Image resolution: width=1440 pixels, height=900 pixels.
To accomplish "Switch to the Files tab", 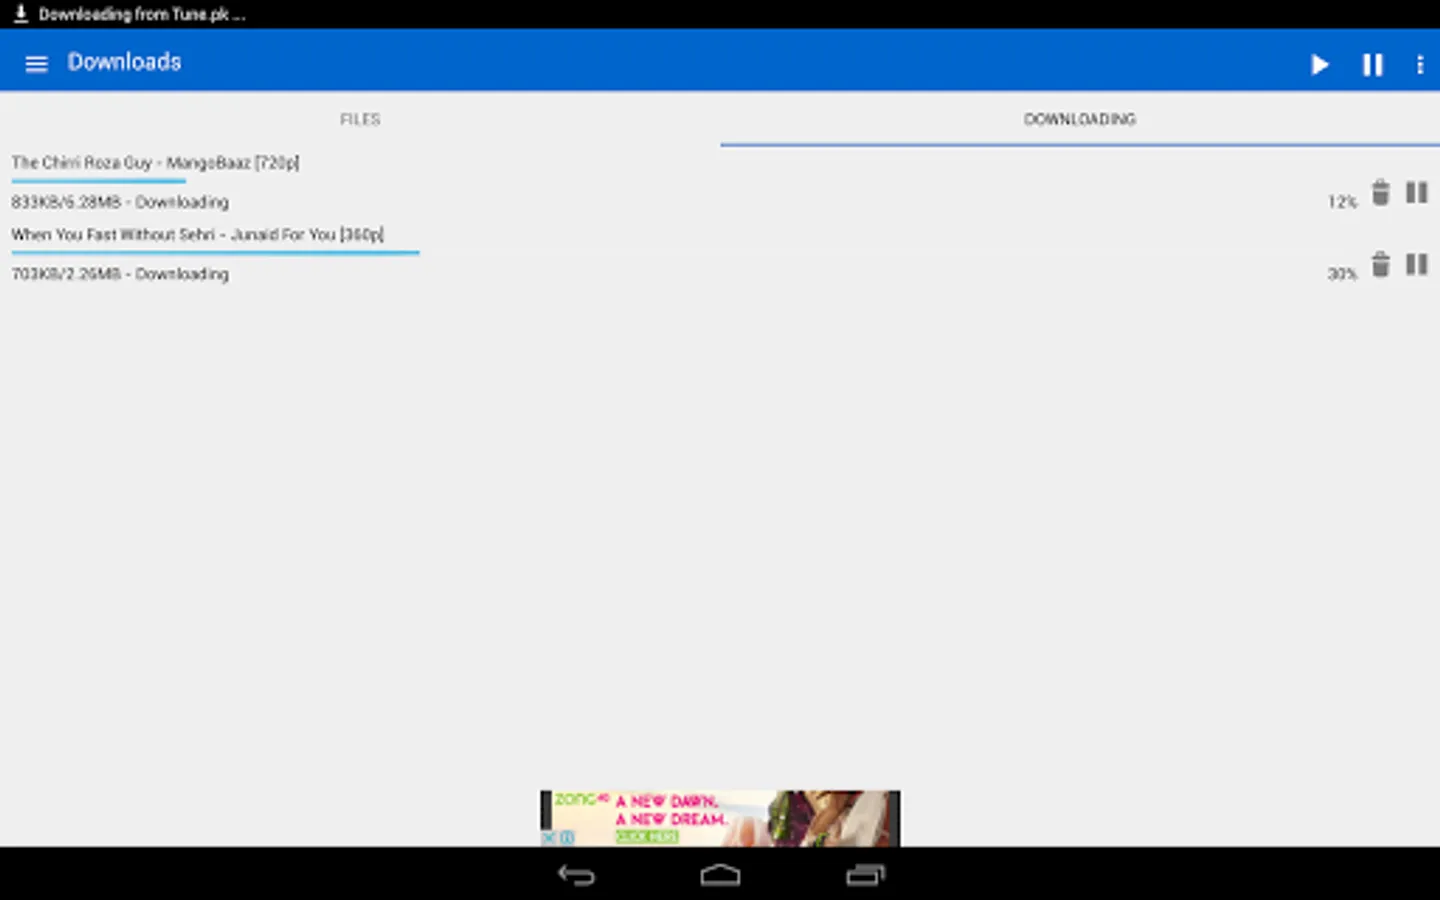I will 360,119.
